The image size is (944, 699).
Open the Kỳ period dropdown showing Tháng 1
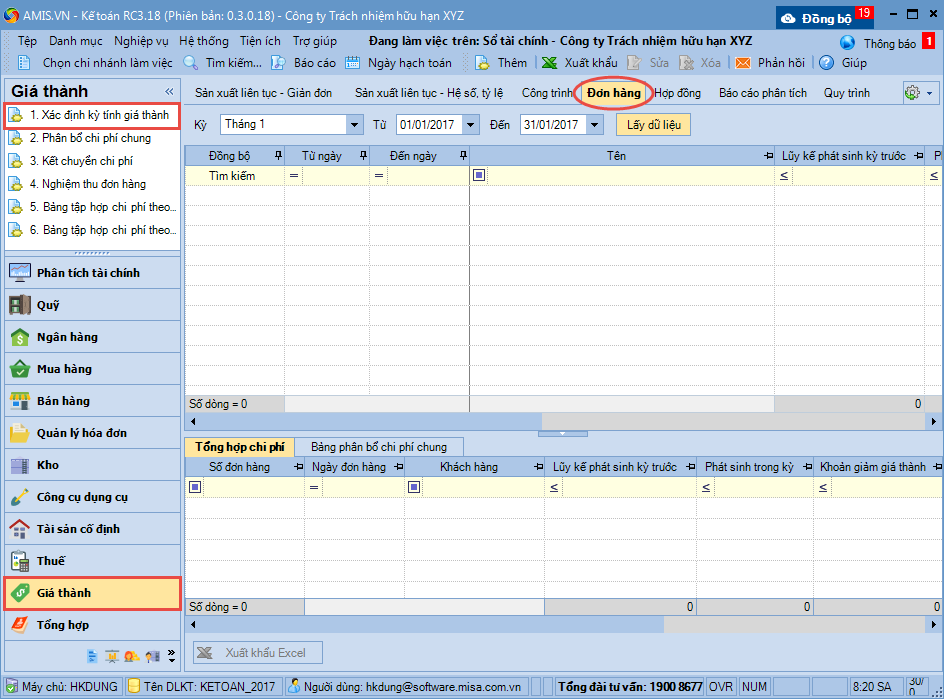coord(355,125)
